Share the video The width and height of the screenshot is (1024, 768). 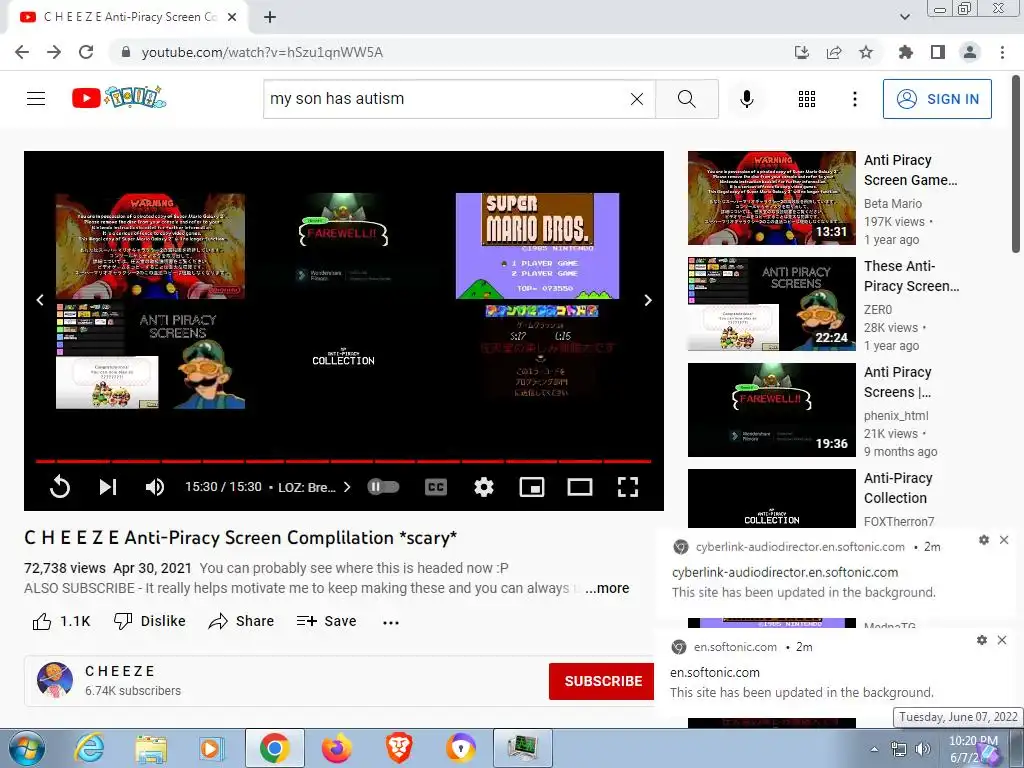point(241,621)
